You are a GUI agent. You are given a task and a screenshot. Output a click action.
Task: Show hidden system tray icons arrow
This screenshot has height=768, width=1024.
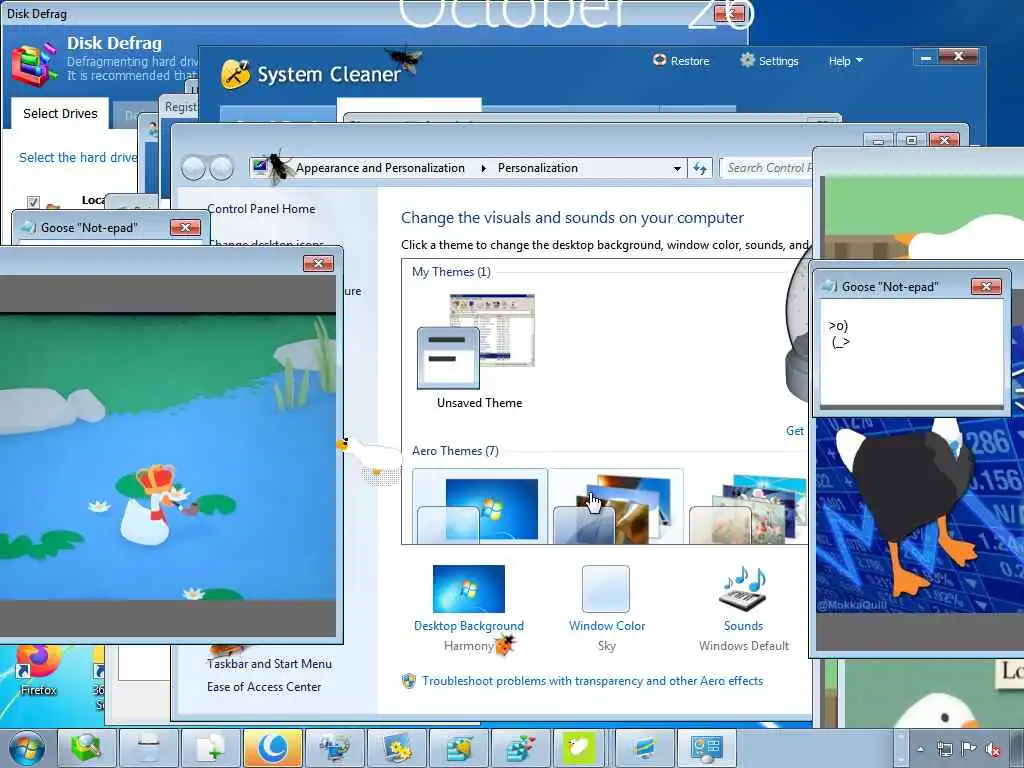(920, 749)
